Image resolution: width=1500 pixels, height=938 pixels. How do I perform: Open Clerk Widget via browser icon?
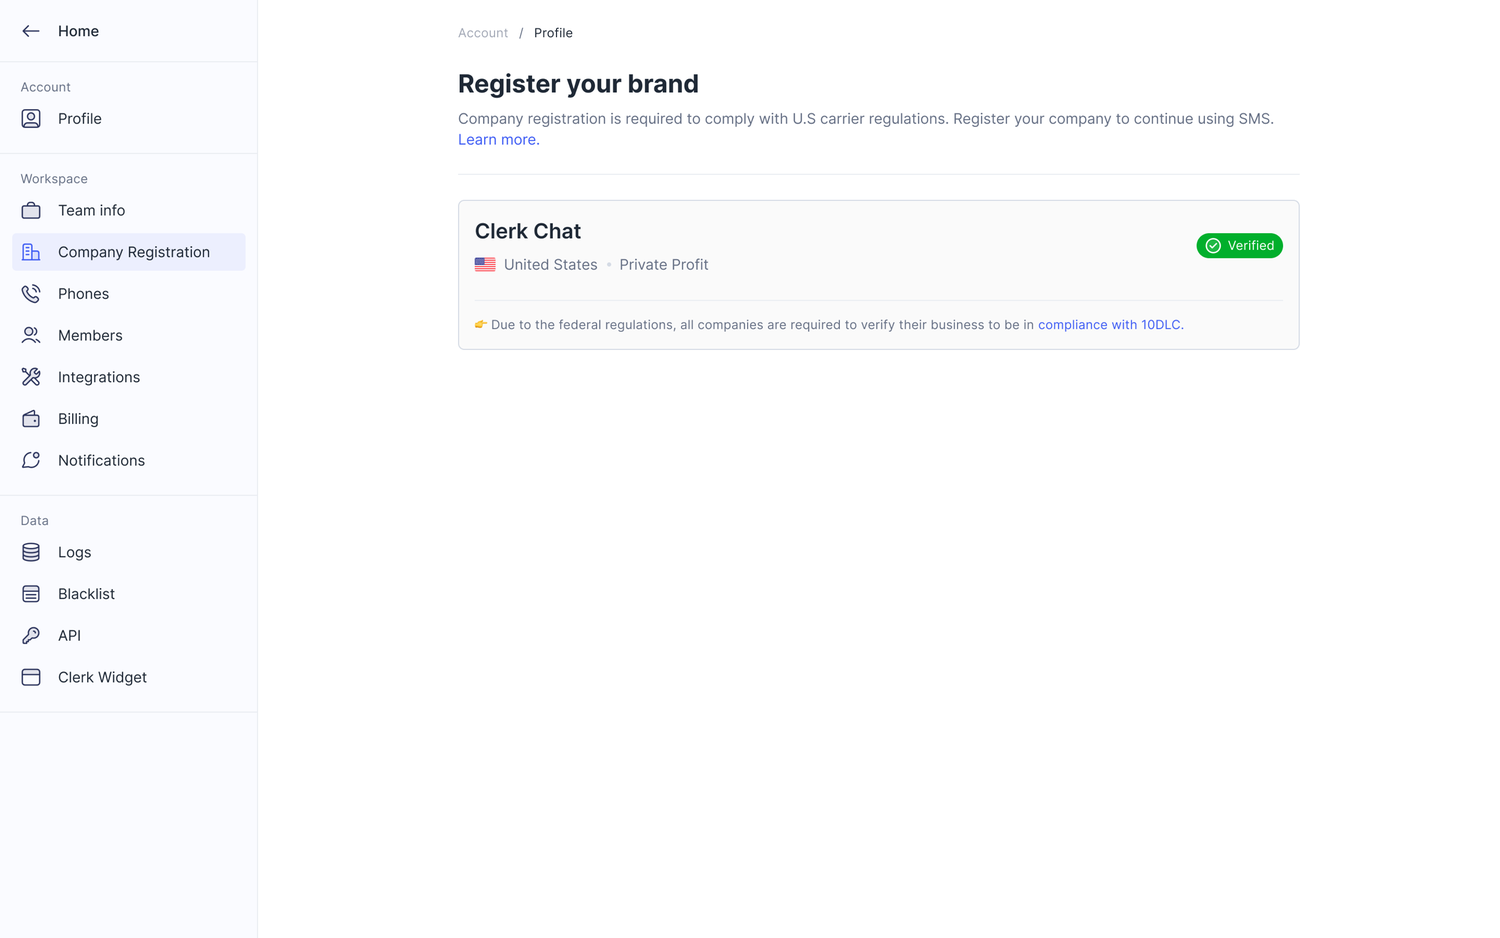31,677
